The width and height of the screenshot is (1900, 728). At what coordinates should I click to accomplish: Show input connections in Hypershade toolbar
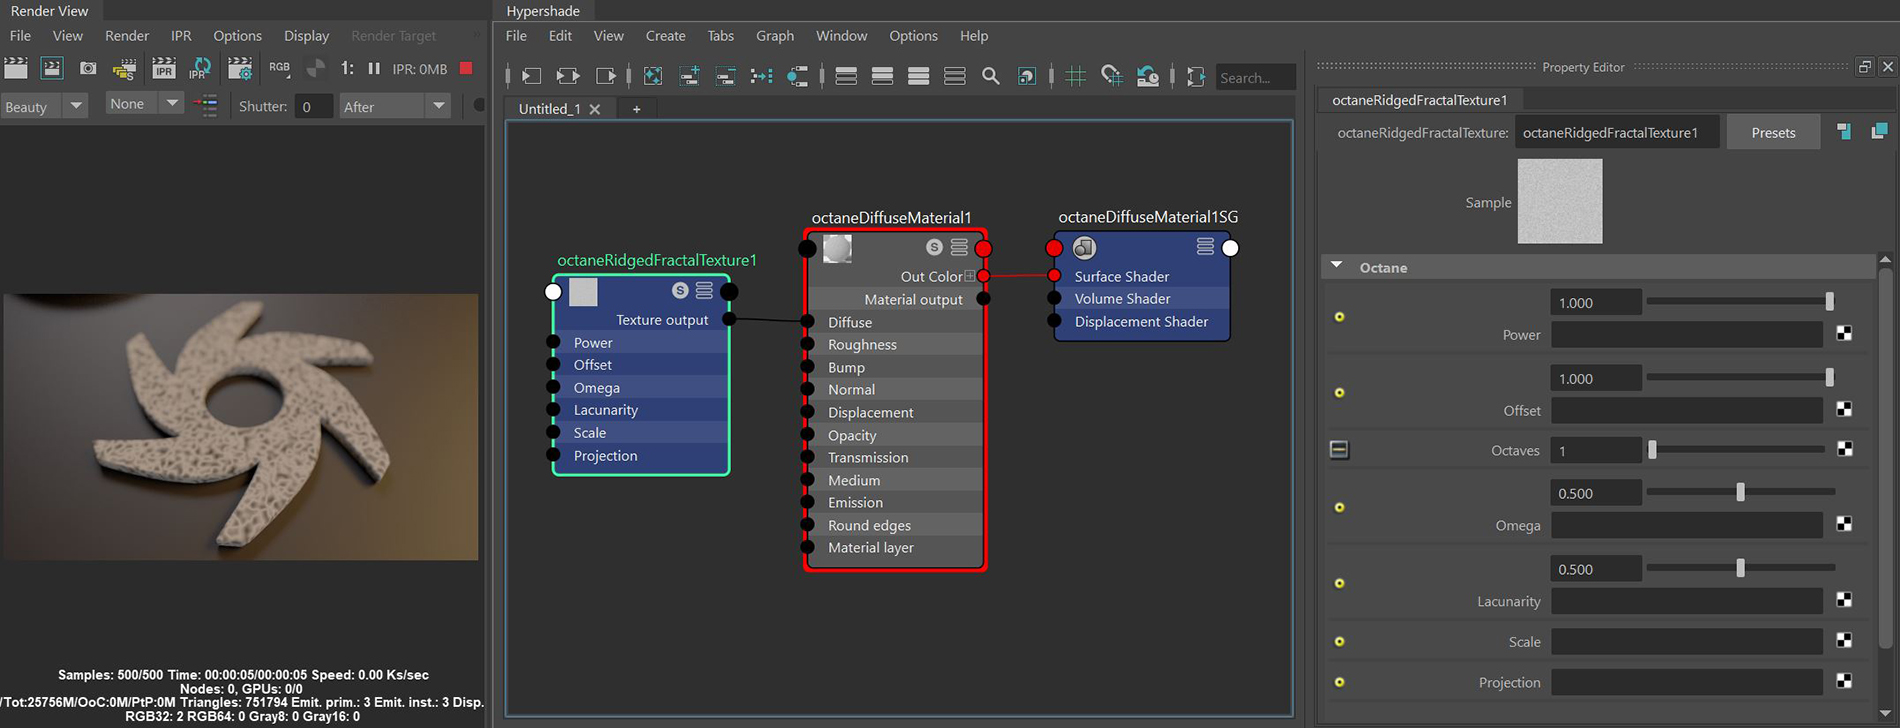click(531, 76)
